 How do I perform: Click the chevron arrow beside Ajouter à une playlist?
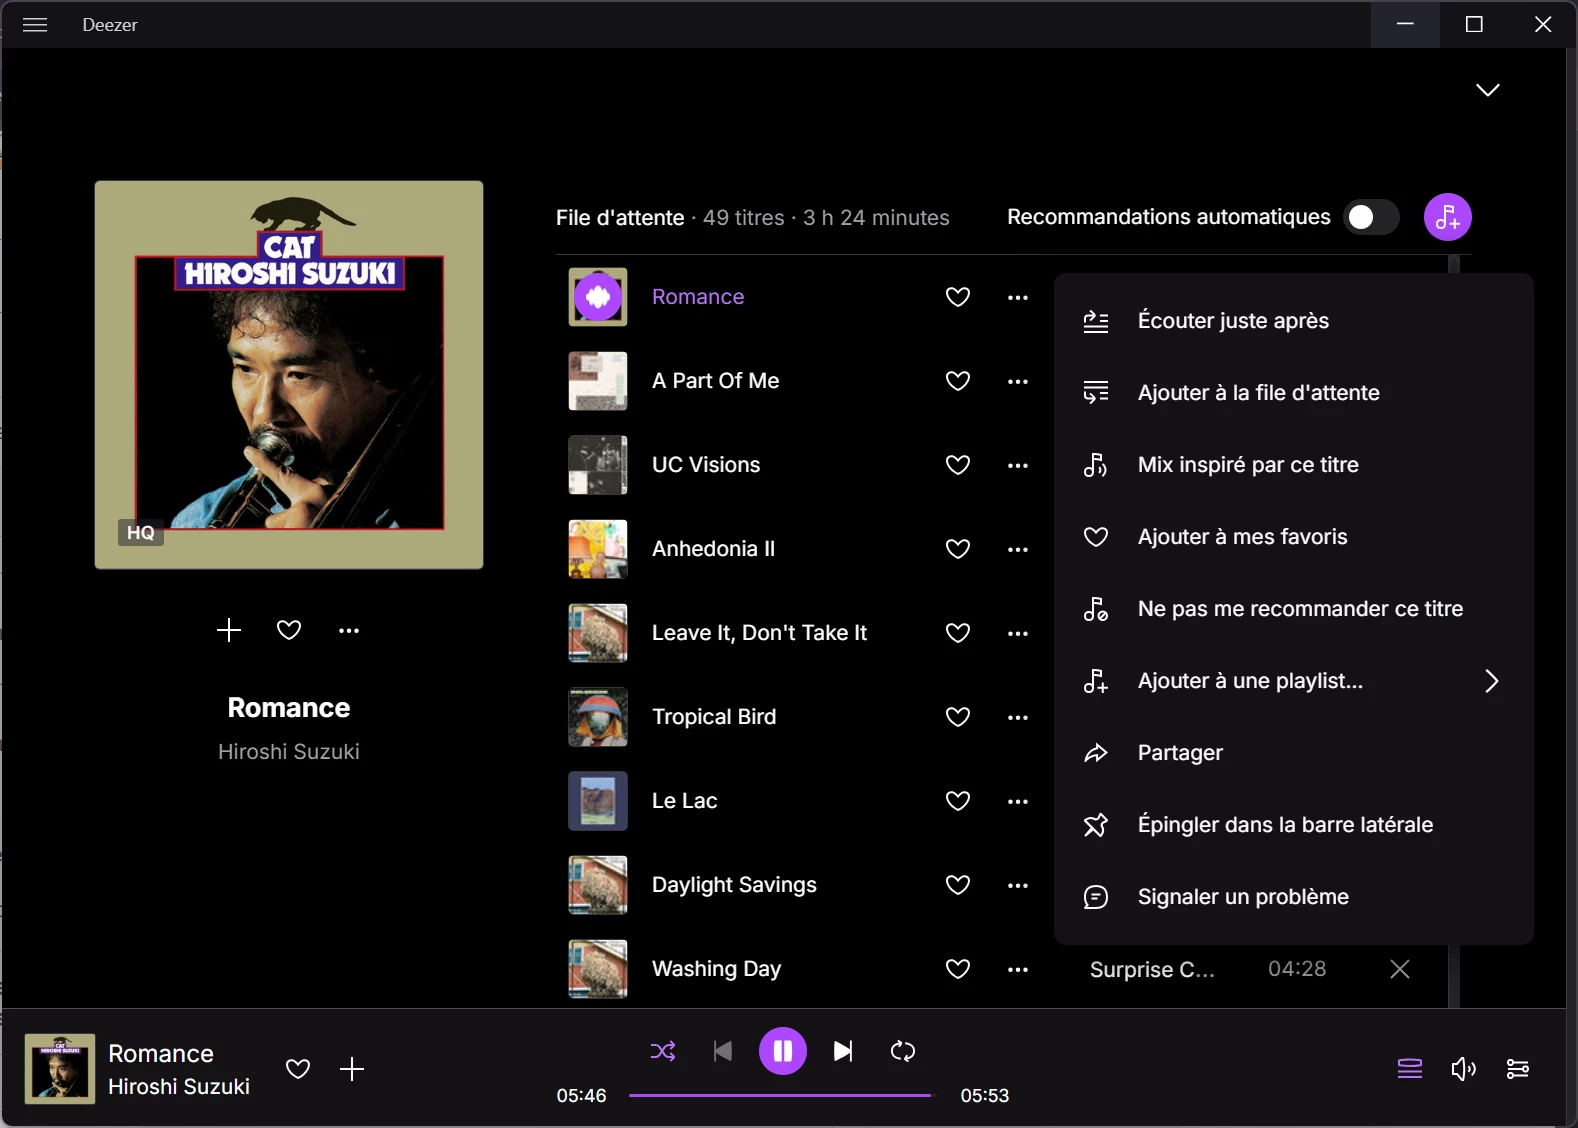pyautogui.click(x=1492, y=681)
